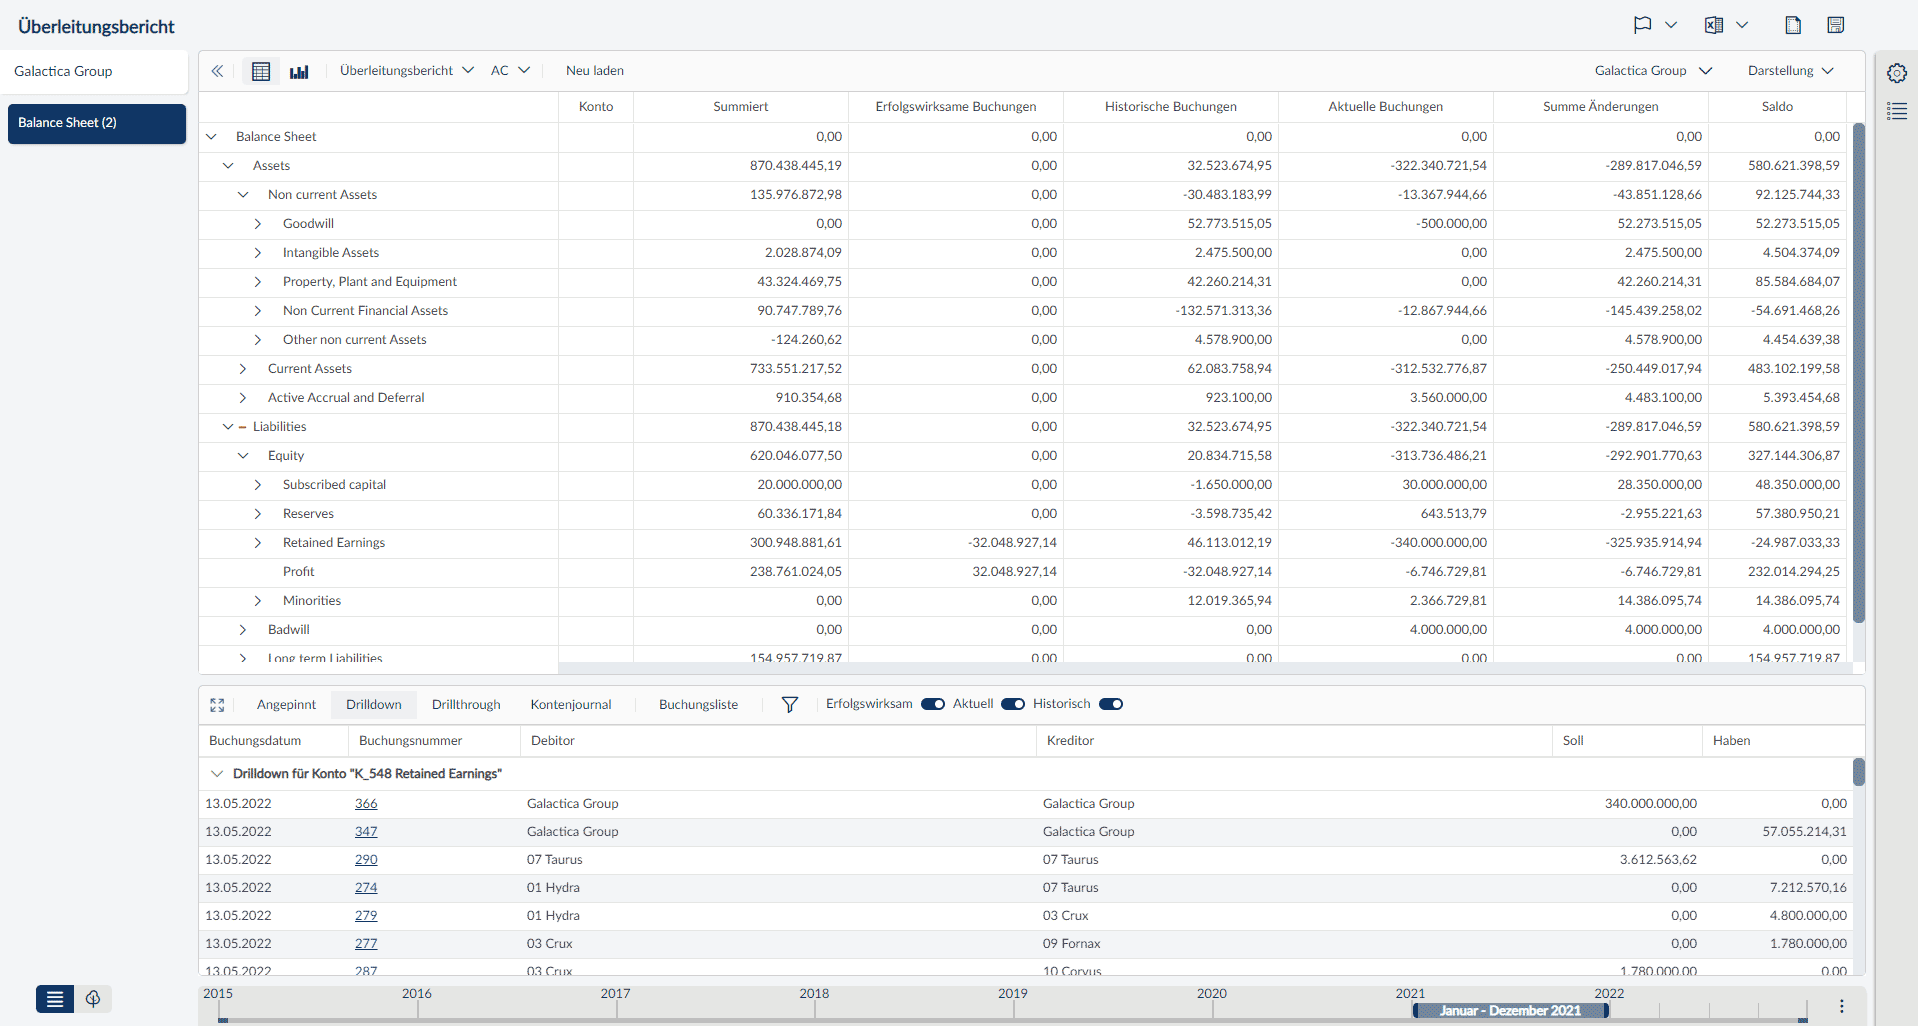Switch to the Drillthrough tab
This screenshot has height=1026, width=1918.
pos(466,705)
